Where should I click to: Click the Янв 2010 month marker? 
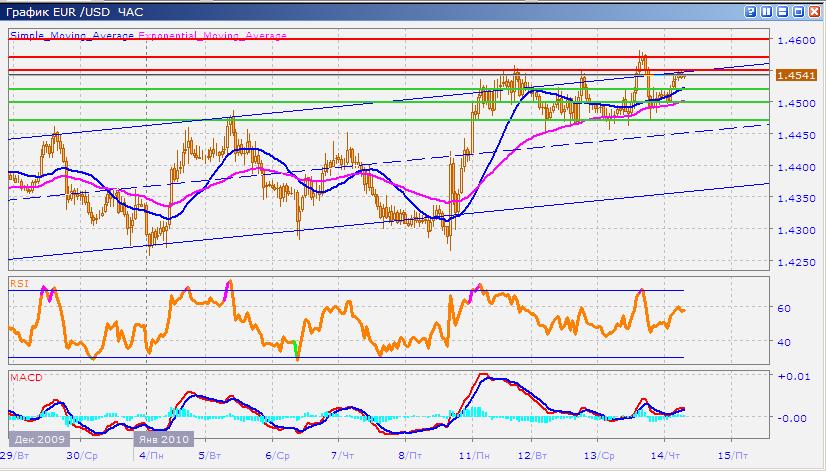164,439
